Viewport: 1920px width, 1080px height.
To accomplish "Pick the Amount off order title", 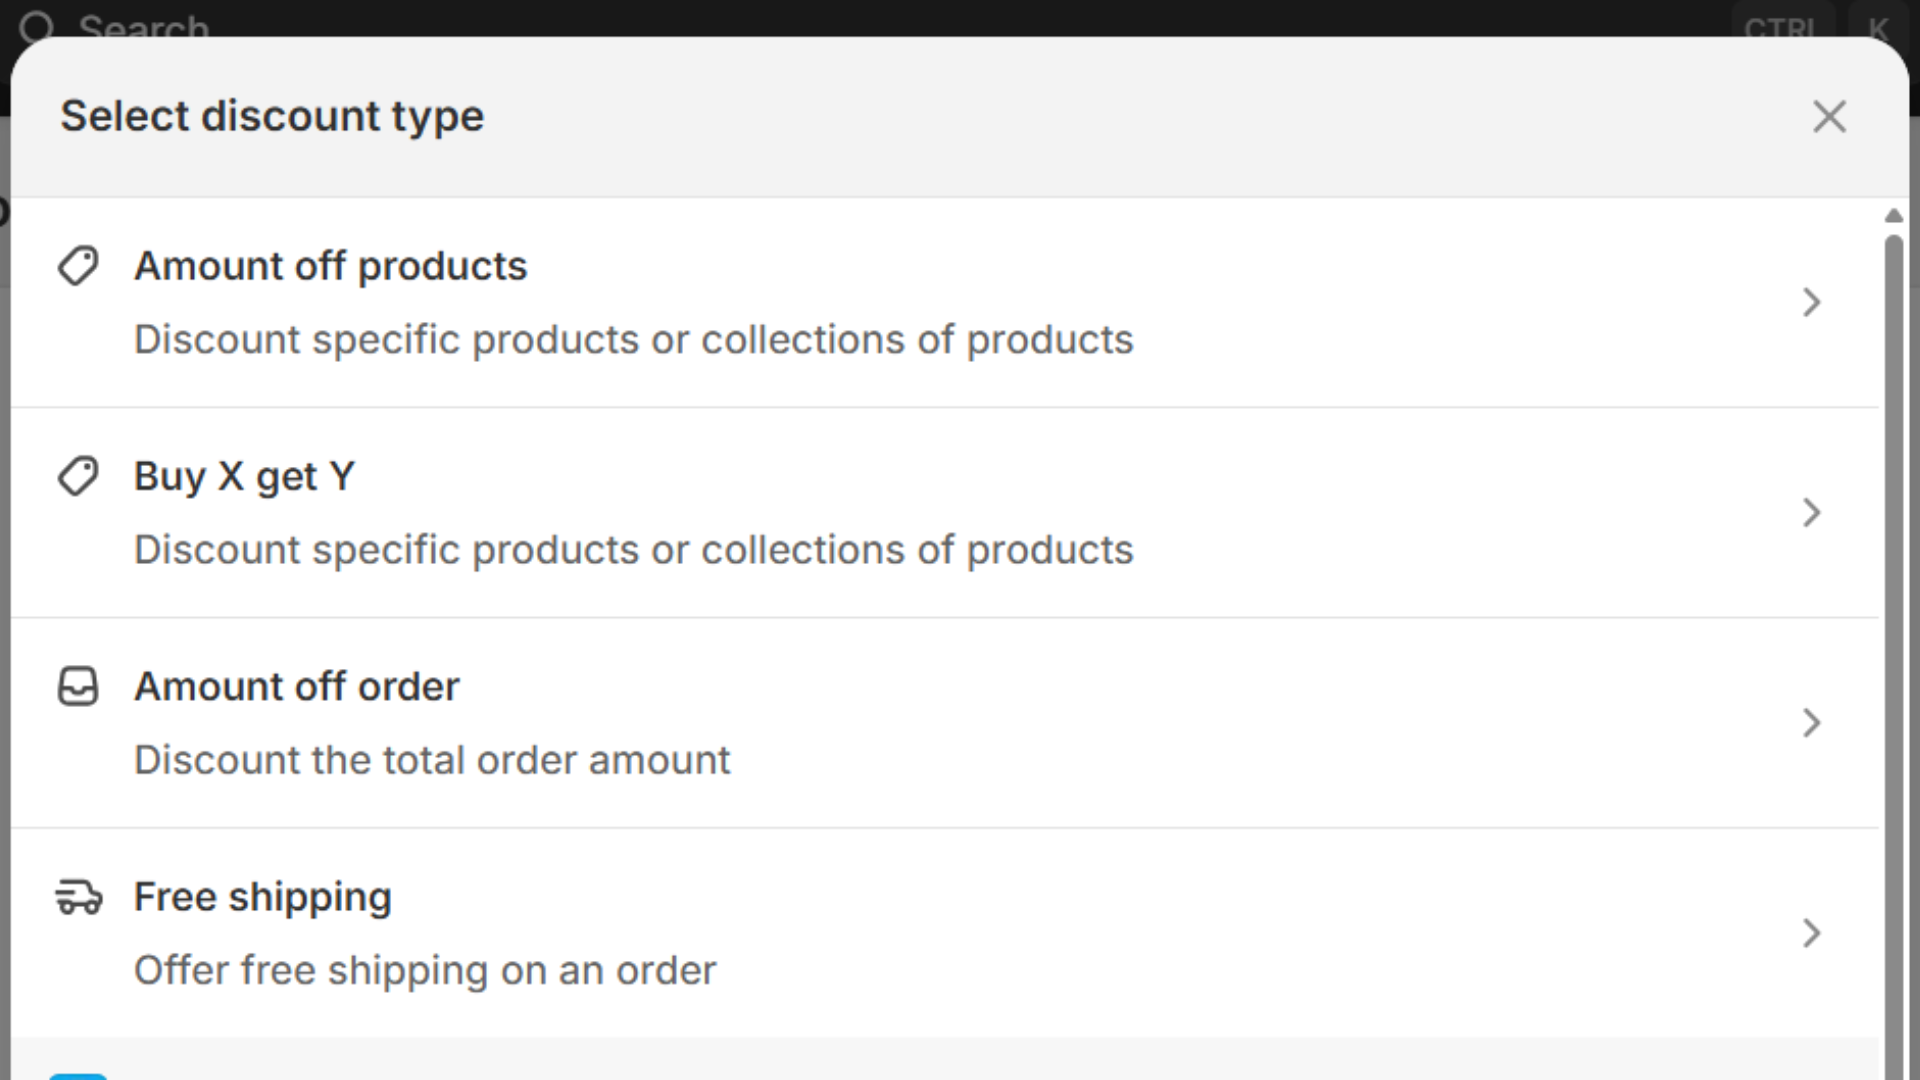I will [296, 687].
